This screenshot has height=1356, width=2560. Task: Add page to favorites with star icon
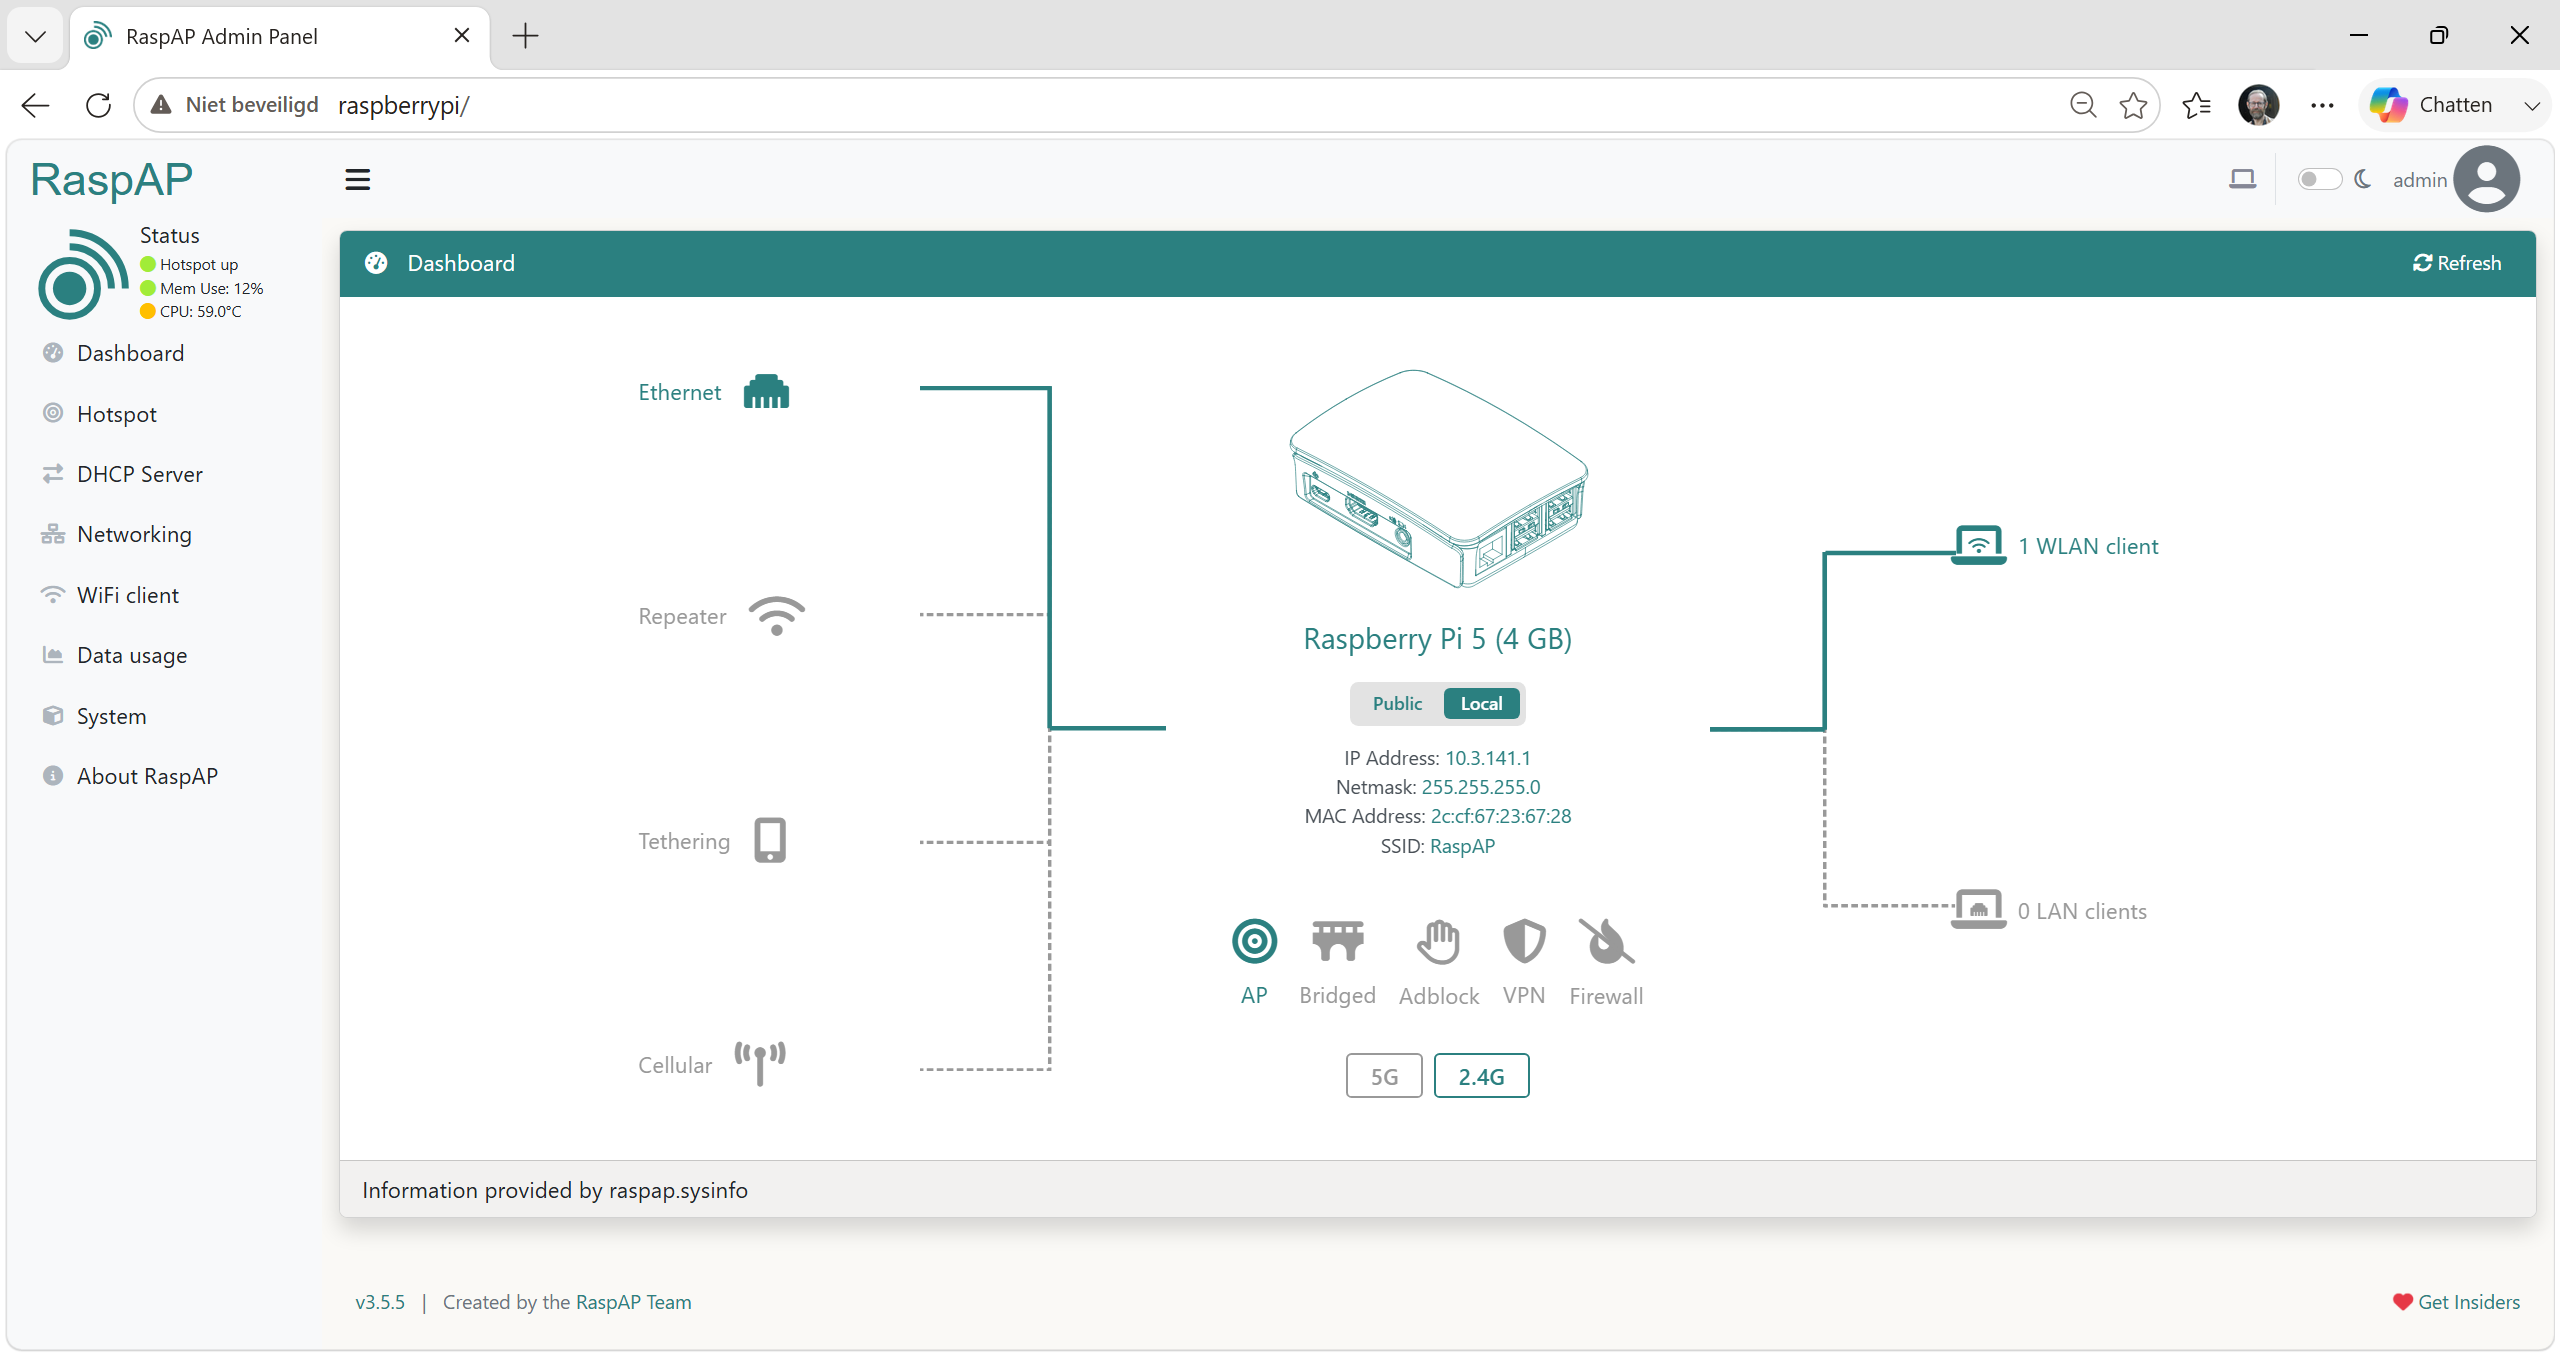(2133, 105)
